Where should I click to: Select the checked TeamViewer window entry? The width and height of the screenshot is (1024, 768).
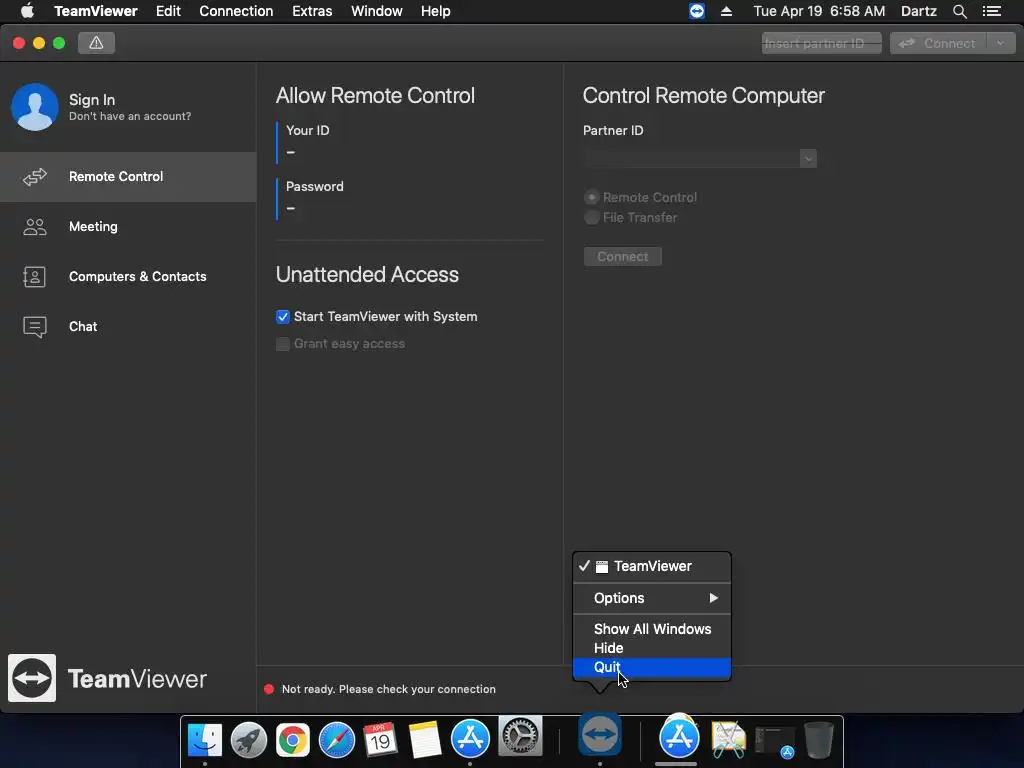652,566
